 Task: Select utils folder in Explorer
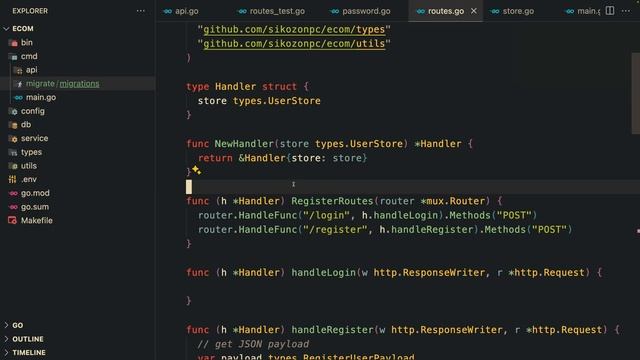click(x=29, y=166)
